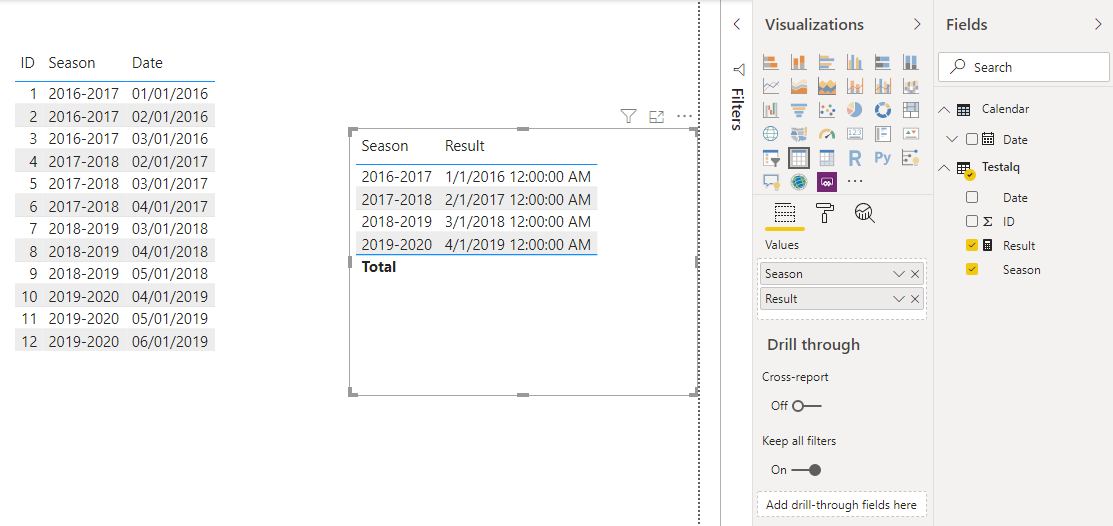The image size is (1113, 526).
Task: Open More options ellipsis above table visual
Action: [684, 116]
